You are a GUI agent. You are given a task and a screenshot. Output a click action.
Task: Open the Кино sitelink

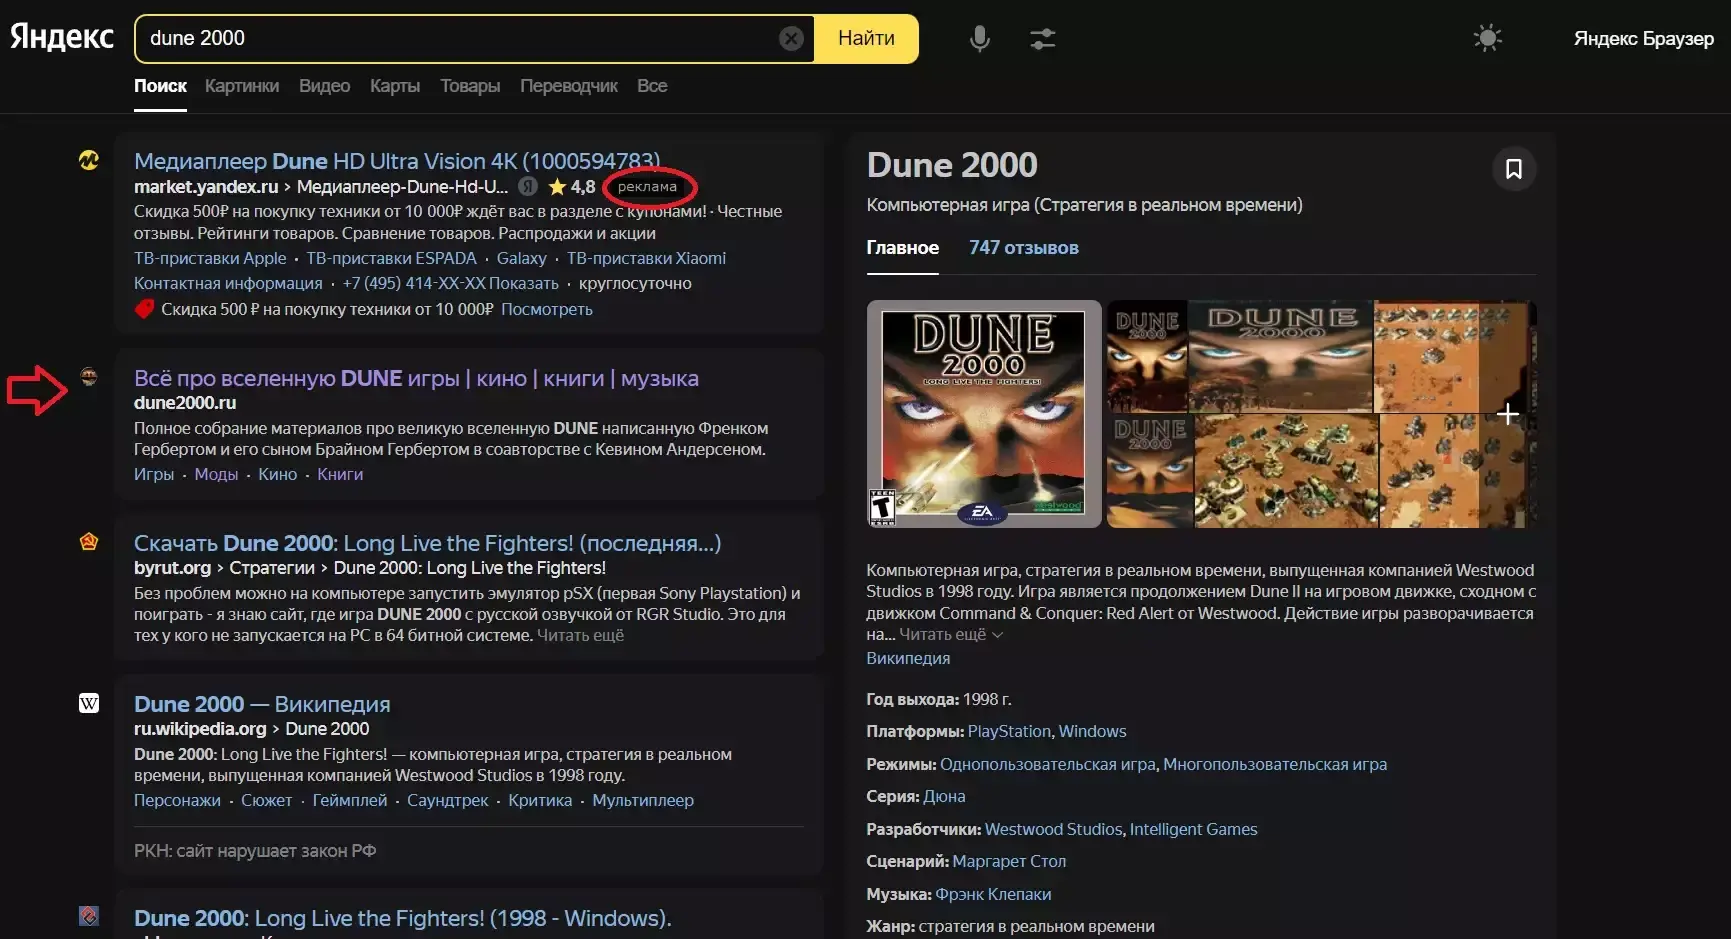point(277,474)
